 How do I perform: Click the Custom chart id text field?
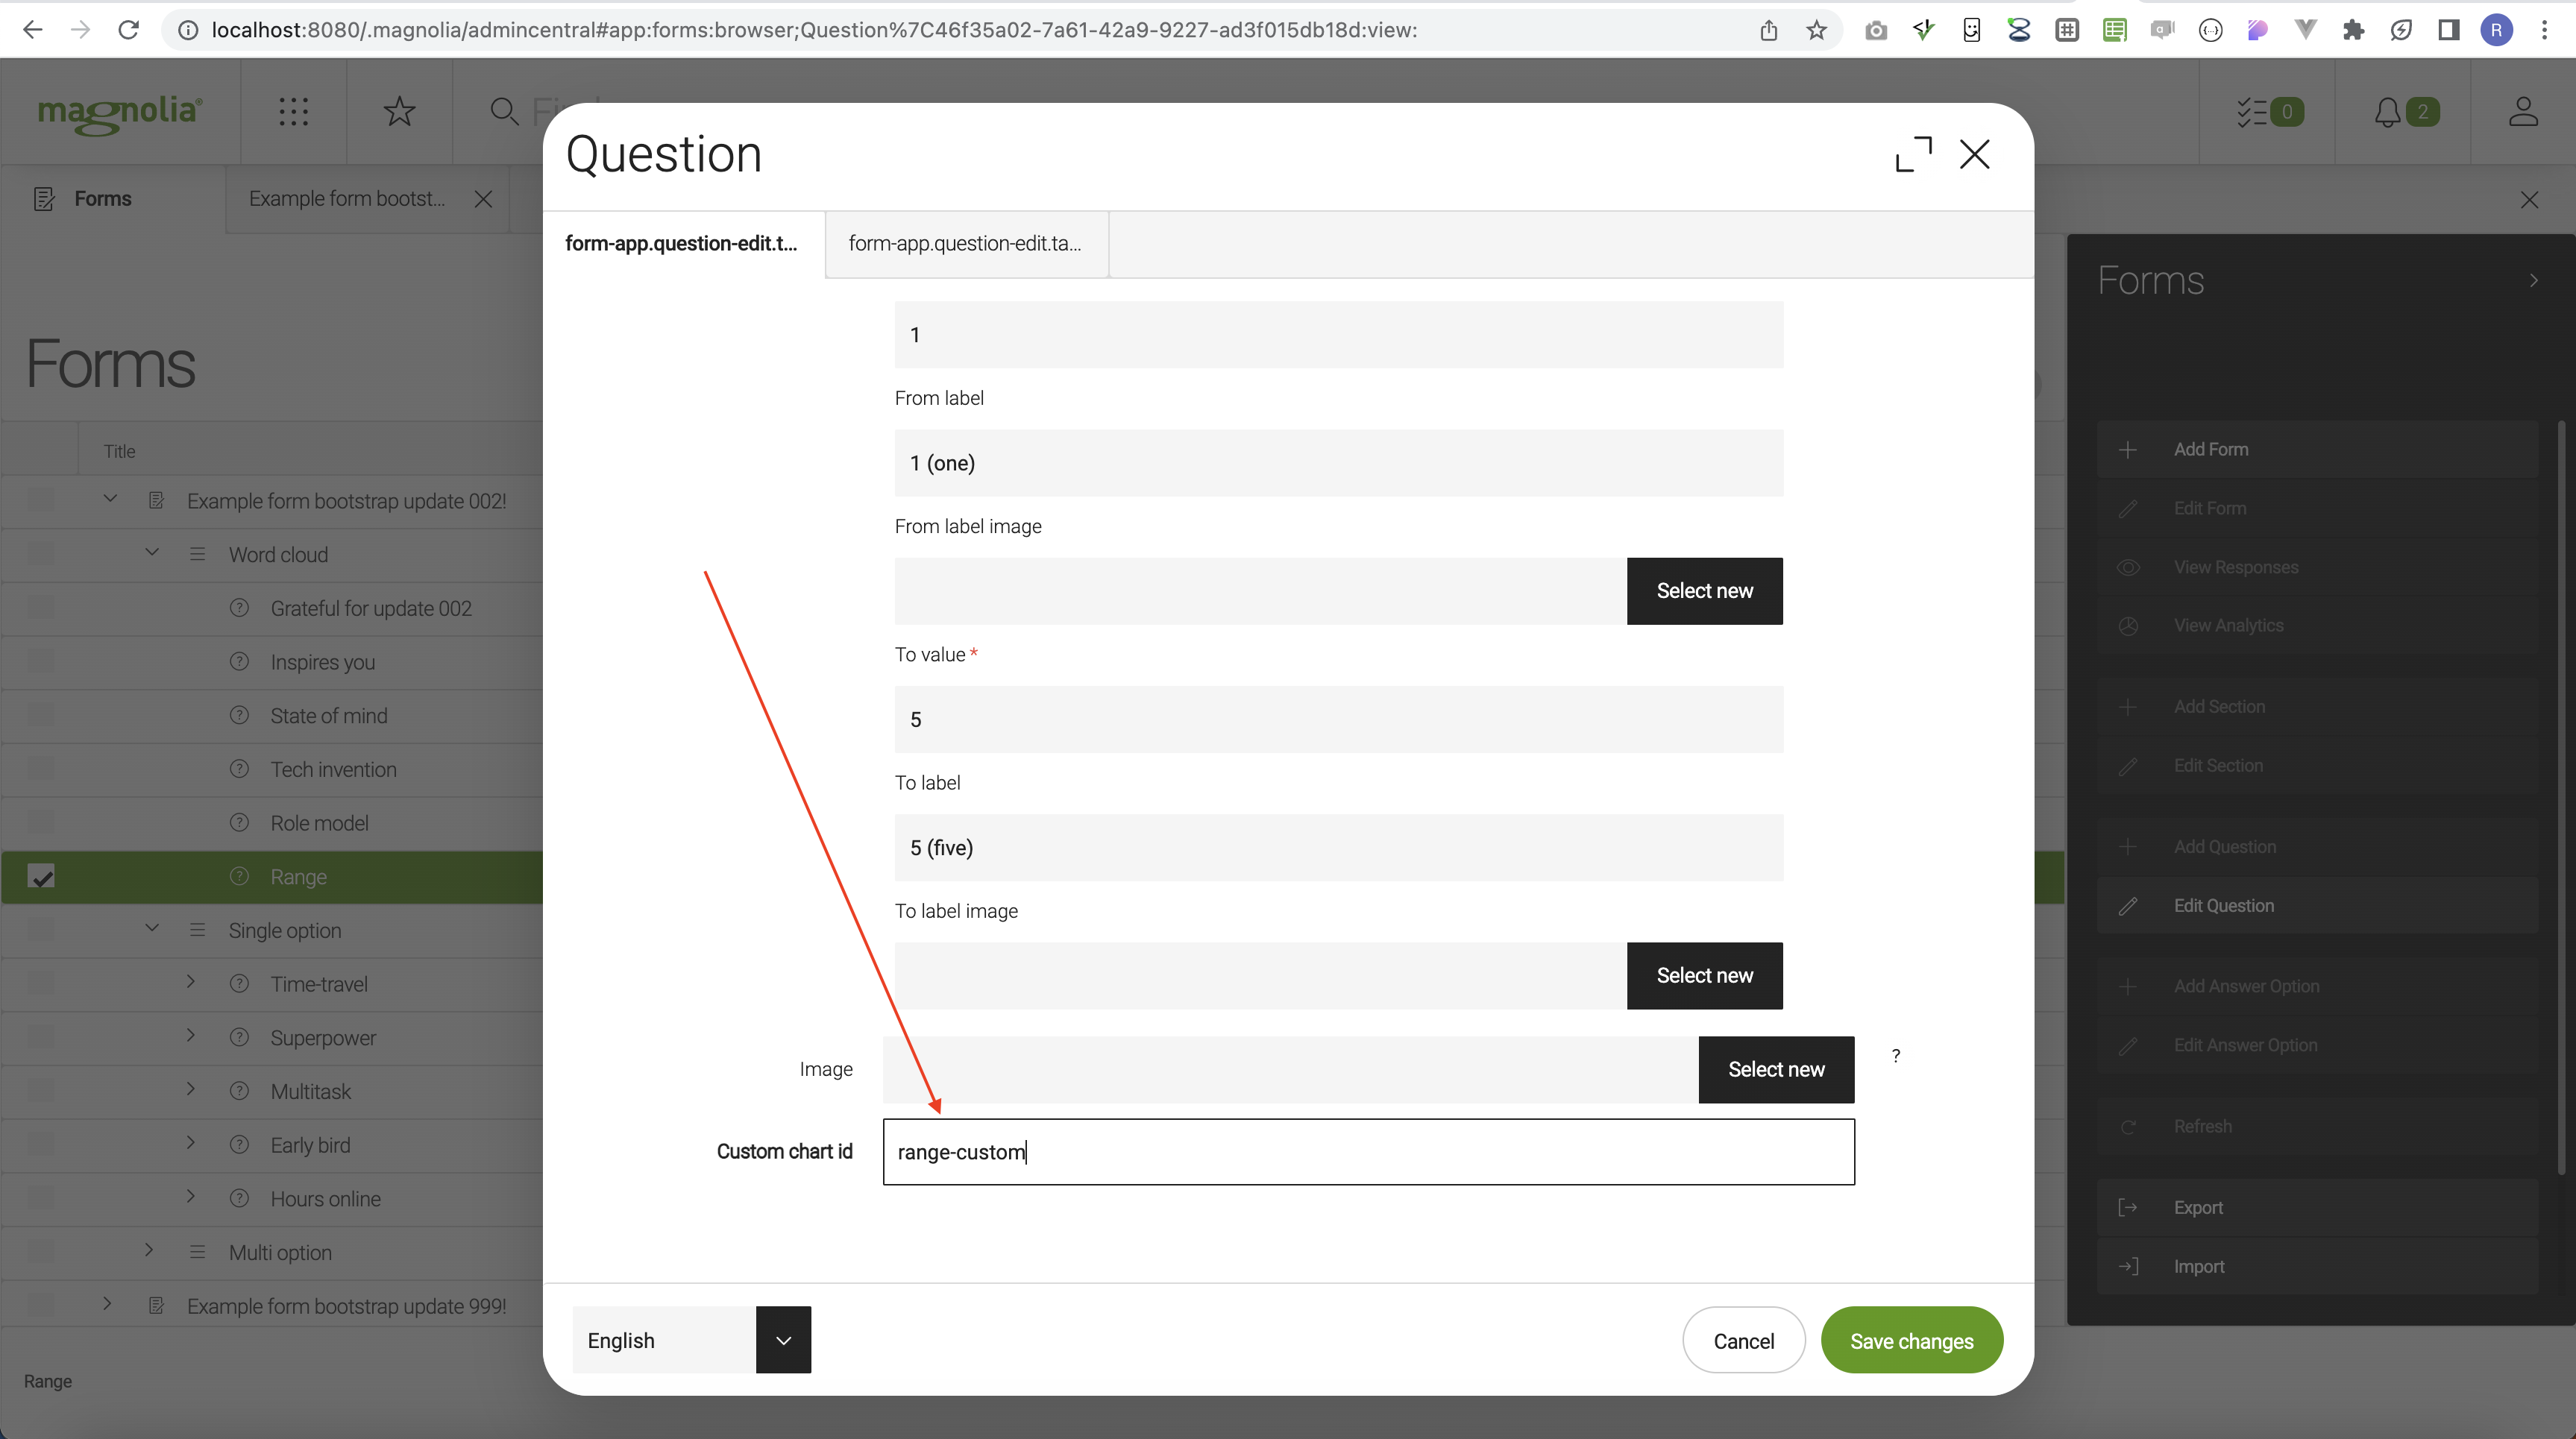[1368, 1152]
